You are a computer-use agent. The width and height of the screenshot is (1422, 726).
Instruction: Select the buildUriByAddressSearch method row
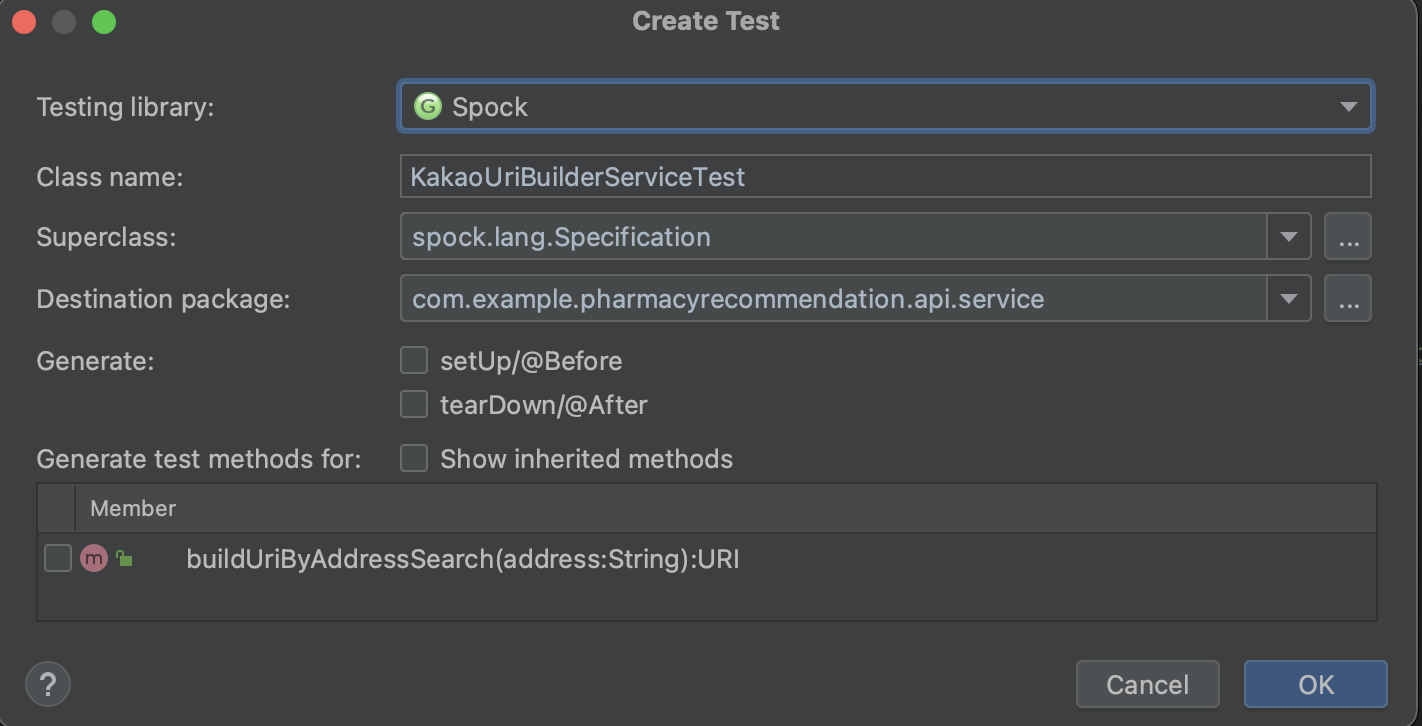click(x=462, y=558)
